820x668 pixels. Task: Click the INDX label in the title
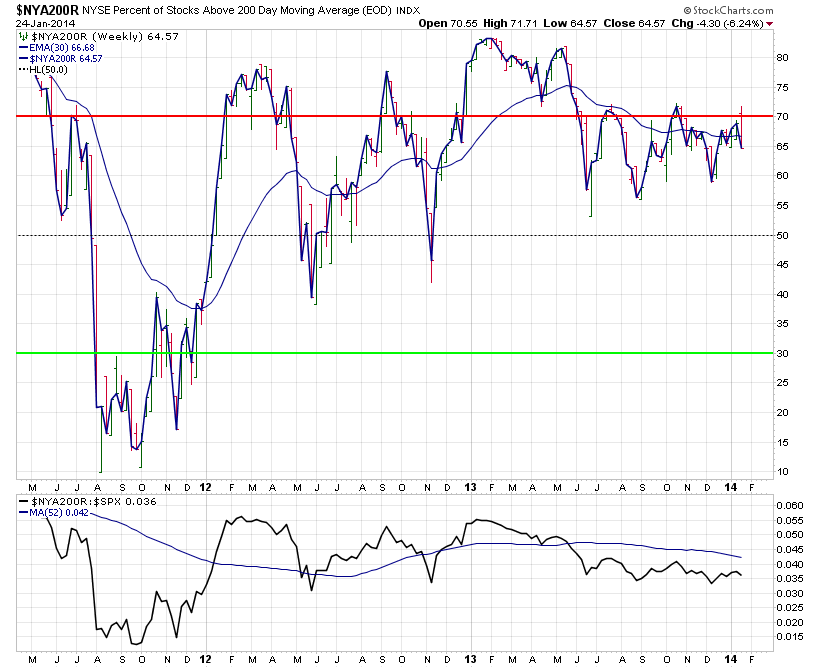tap(408, 10)
